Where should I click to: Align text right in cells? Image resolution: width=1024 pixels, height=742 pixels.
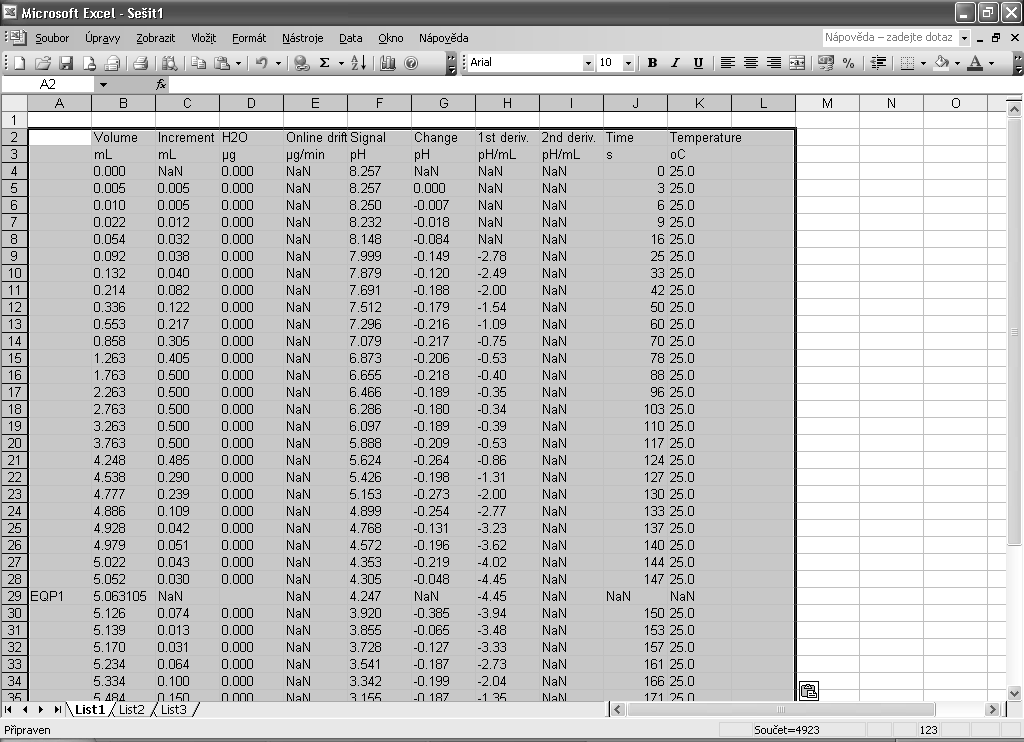774,63
